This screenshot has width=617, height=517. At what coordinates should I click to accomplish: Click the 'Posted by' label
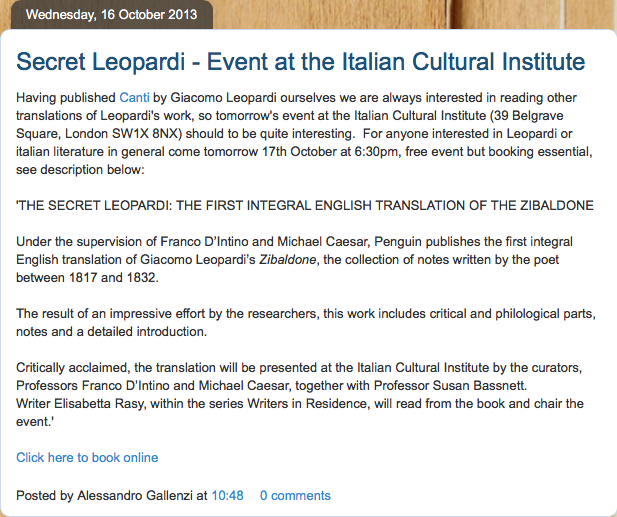44,495
